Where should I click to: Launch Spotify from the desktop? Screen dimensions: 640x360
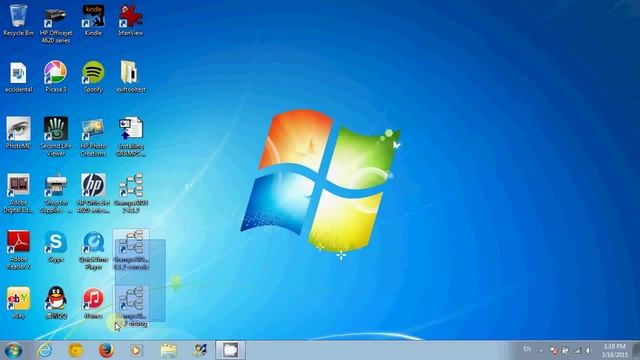pos(93,77)
